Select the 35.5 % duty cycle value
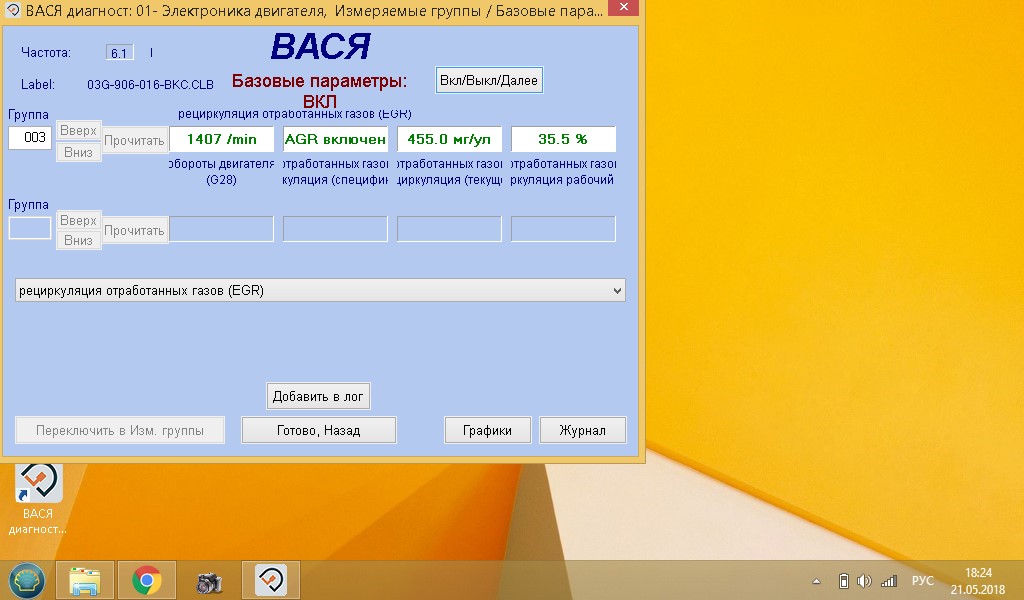 pos(563,139)
